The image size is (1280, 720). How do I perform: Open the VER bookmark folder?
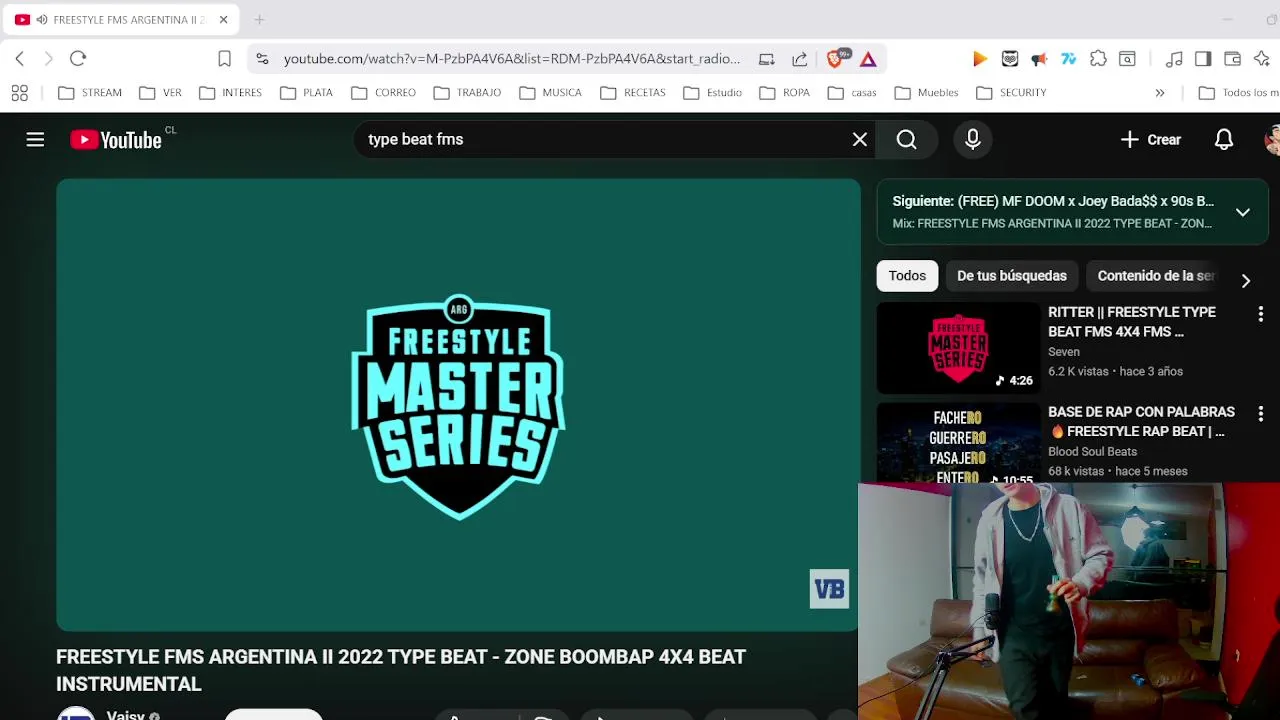(160, 93)
